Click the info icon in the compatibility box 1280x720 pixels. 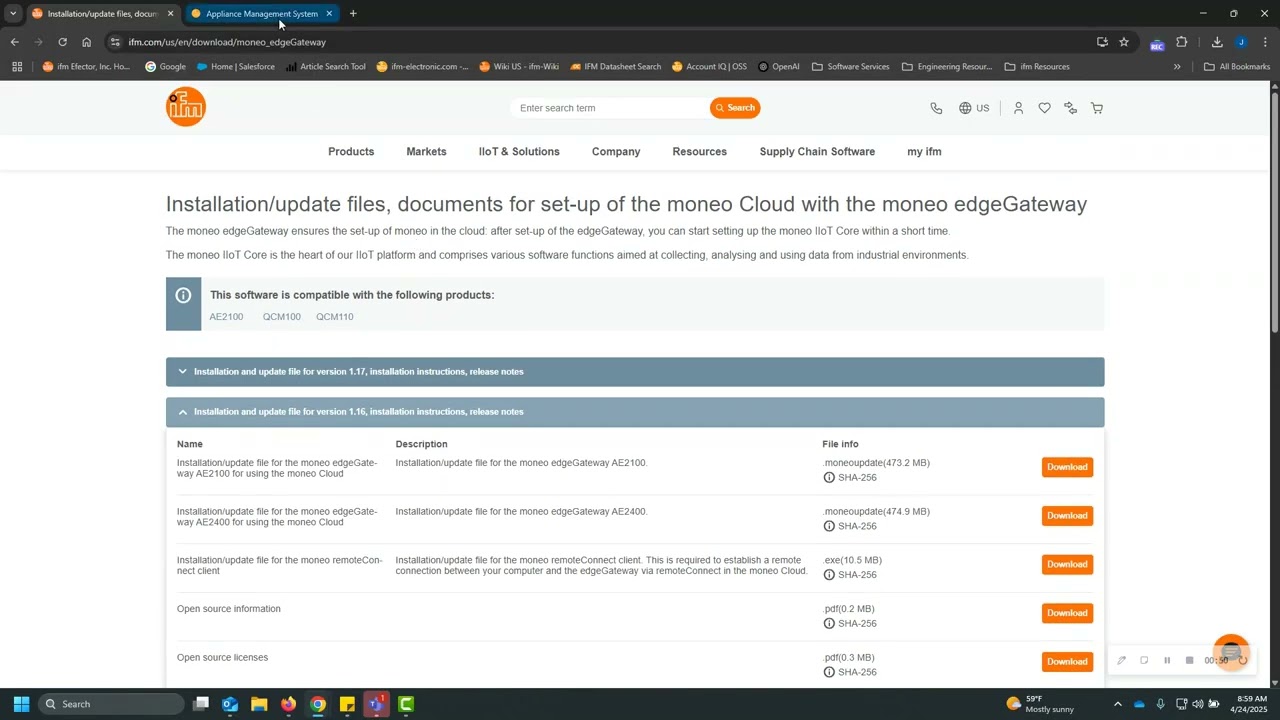pos(183,295)
